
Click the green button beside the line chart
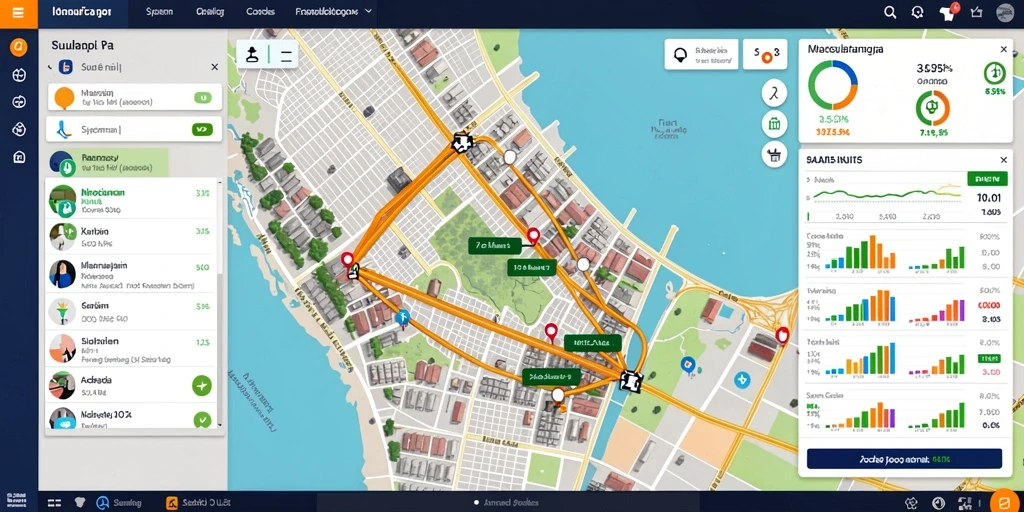[x=986, y=178]
